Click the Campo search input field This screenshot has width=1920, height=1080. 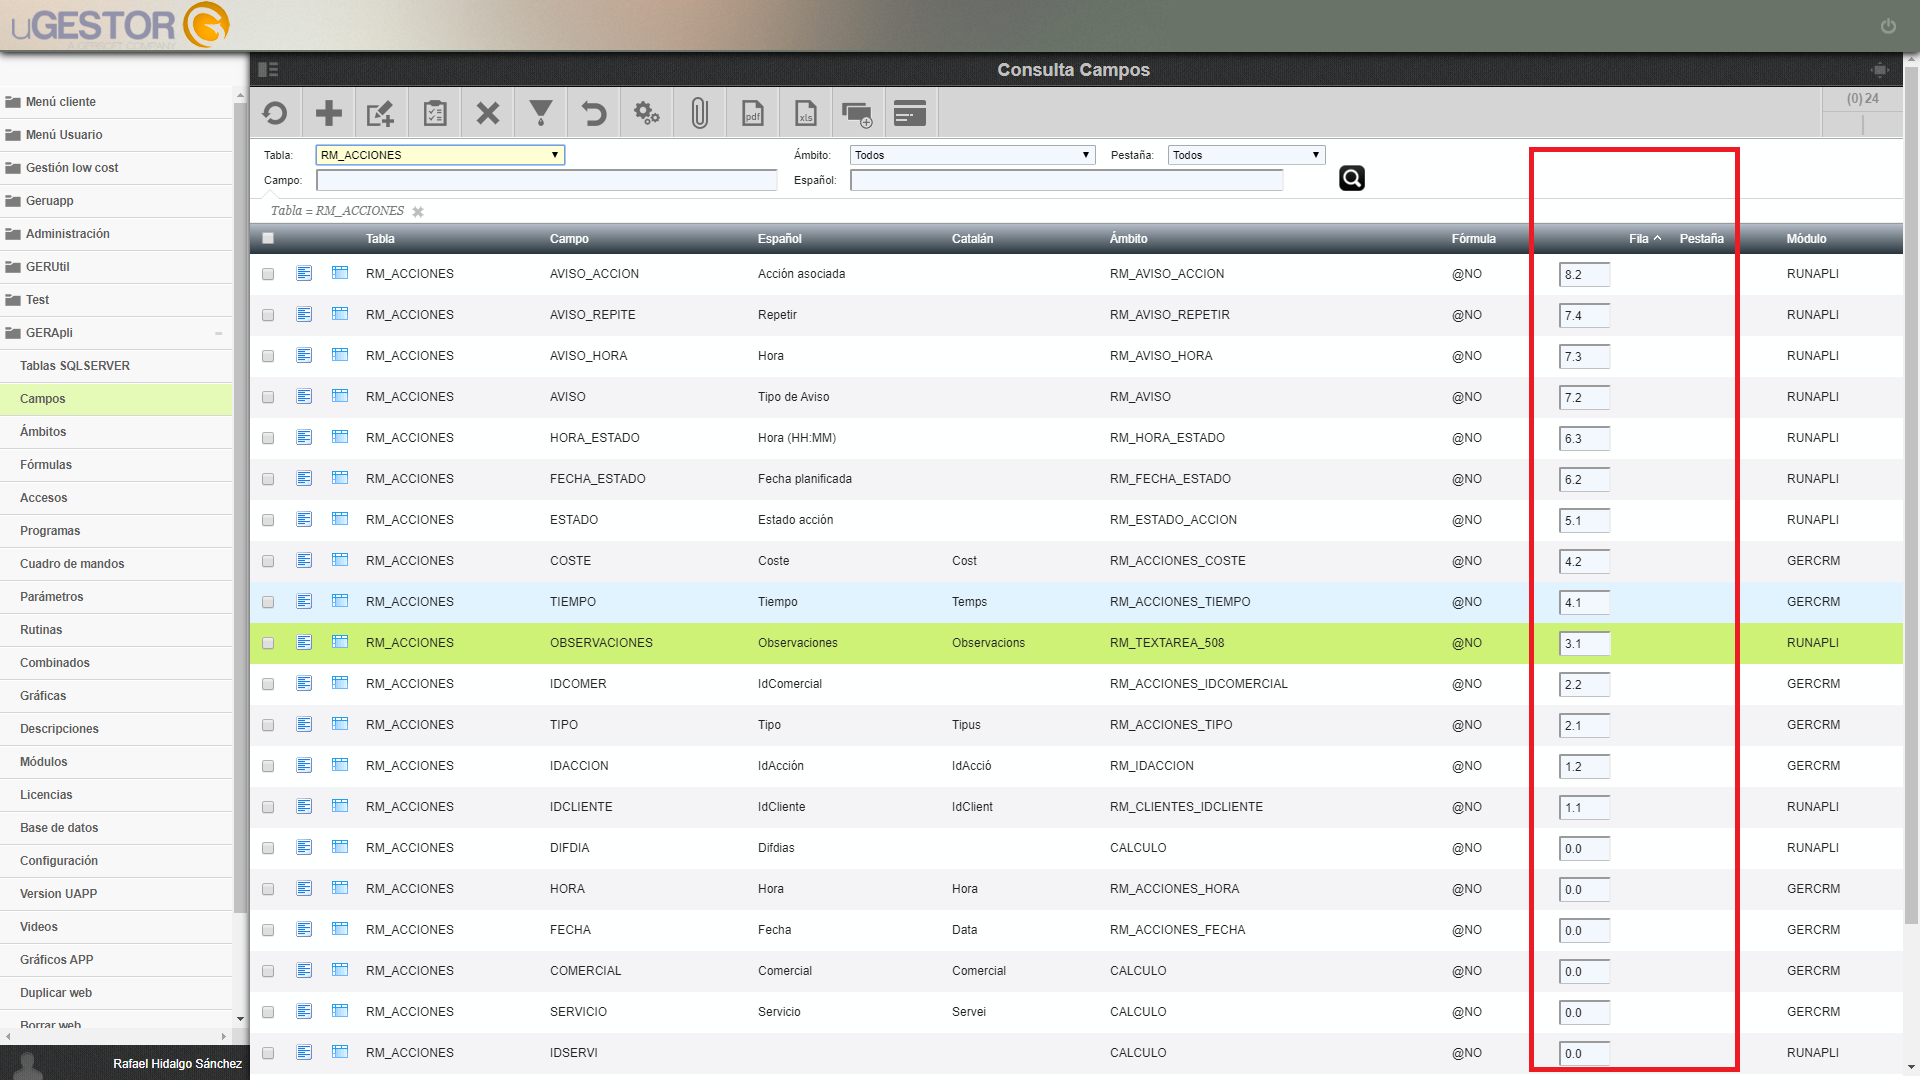[546, 180]
